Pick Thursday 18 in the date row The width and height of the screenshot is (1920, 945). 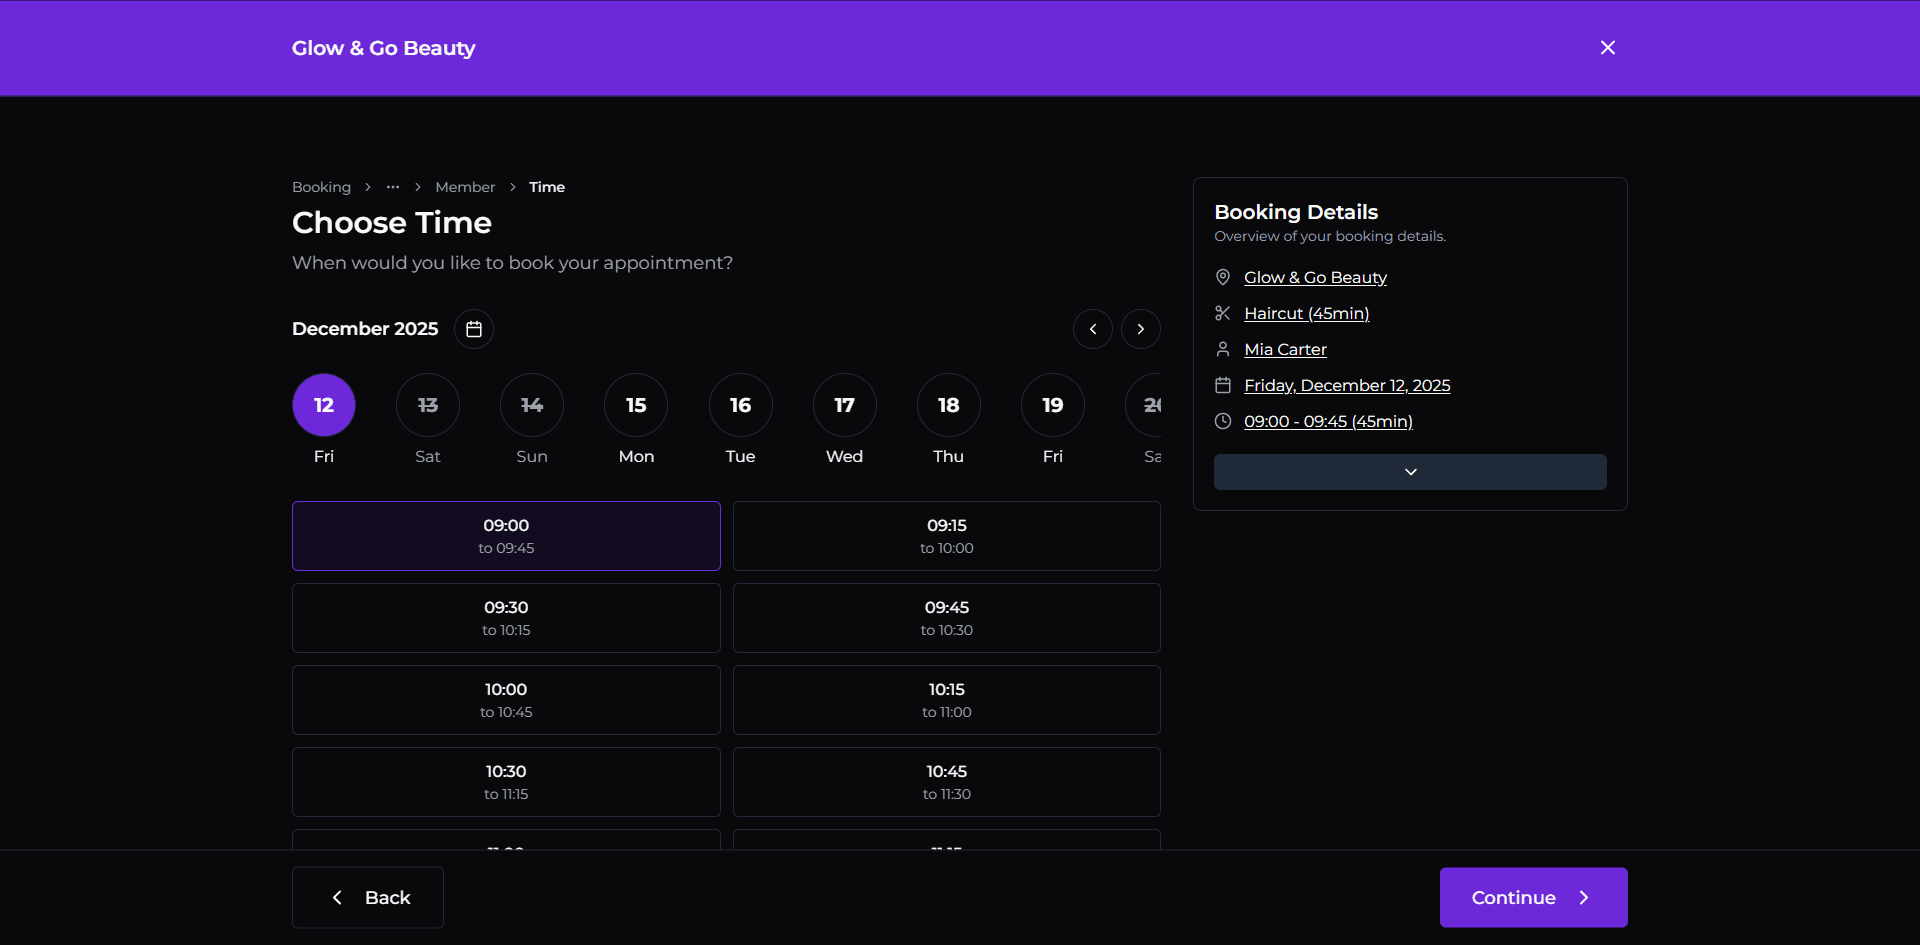click(x=948, y=405)
